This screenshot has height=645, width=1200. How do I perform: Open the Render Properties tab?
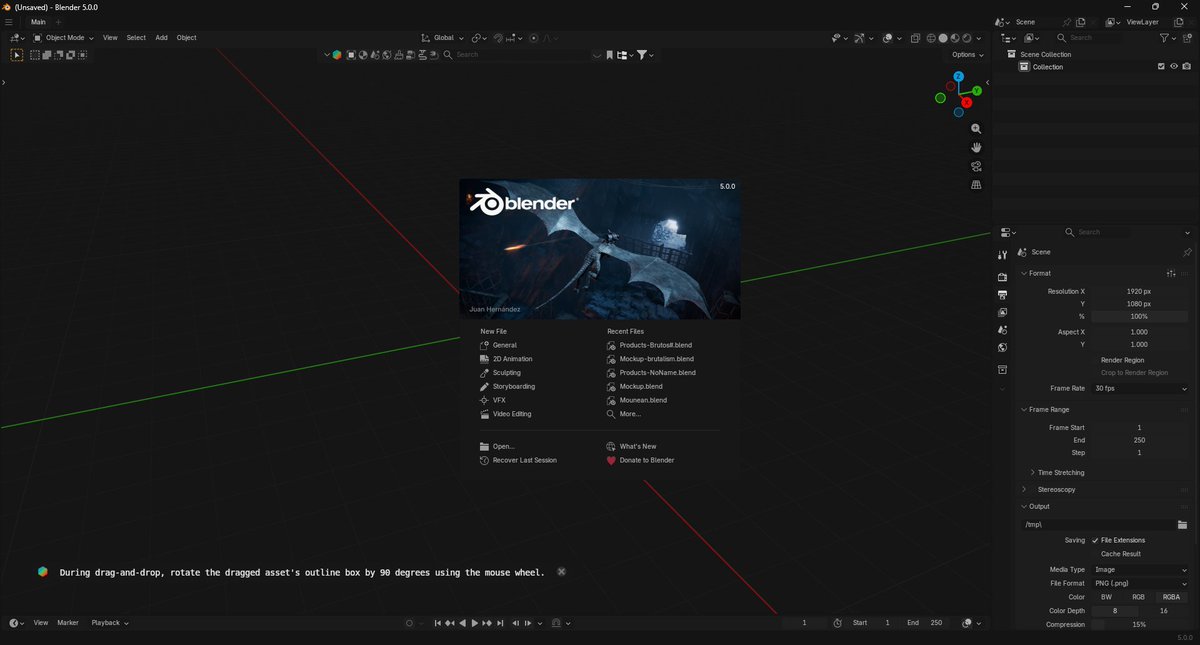(x=1002, y=277)
